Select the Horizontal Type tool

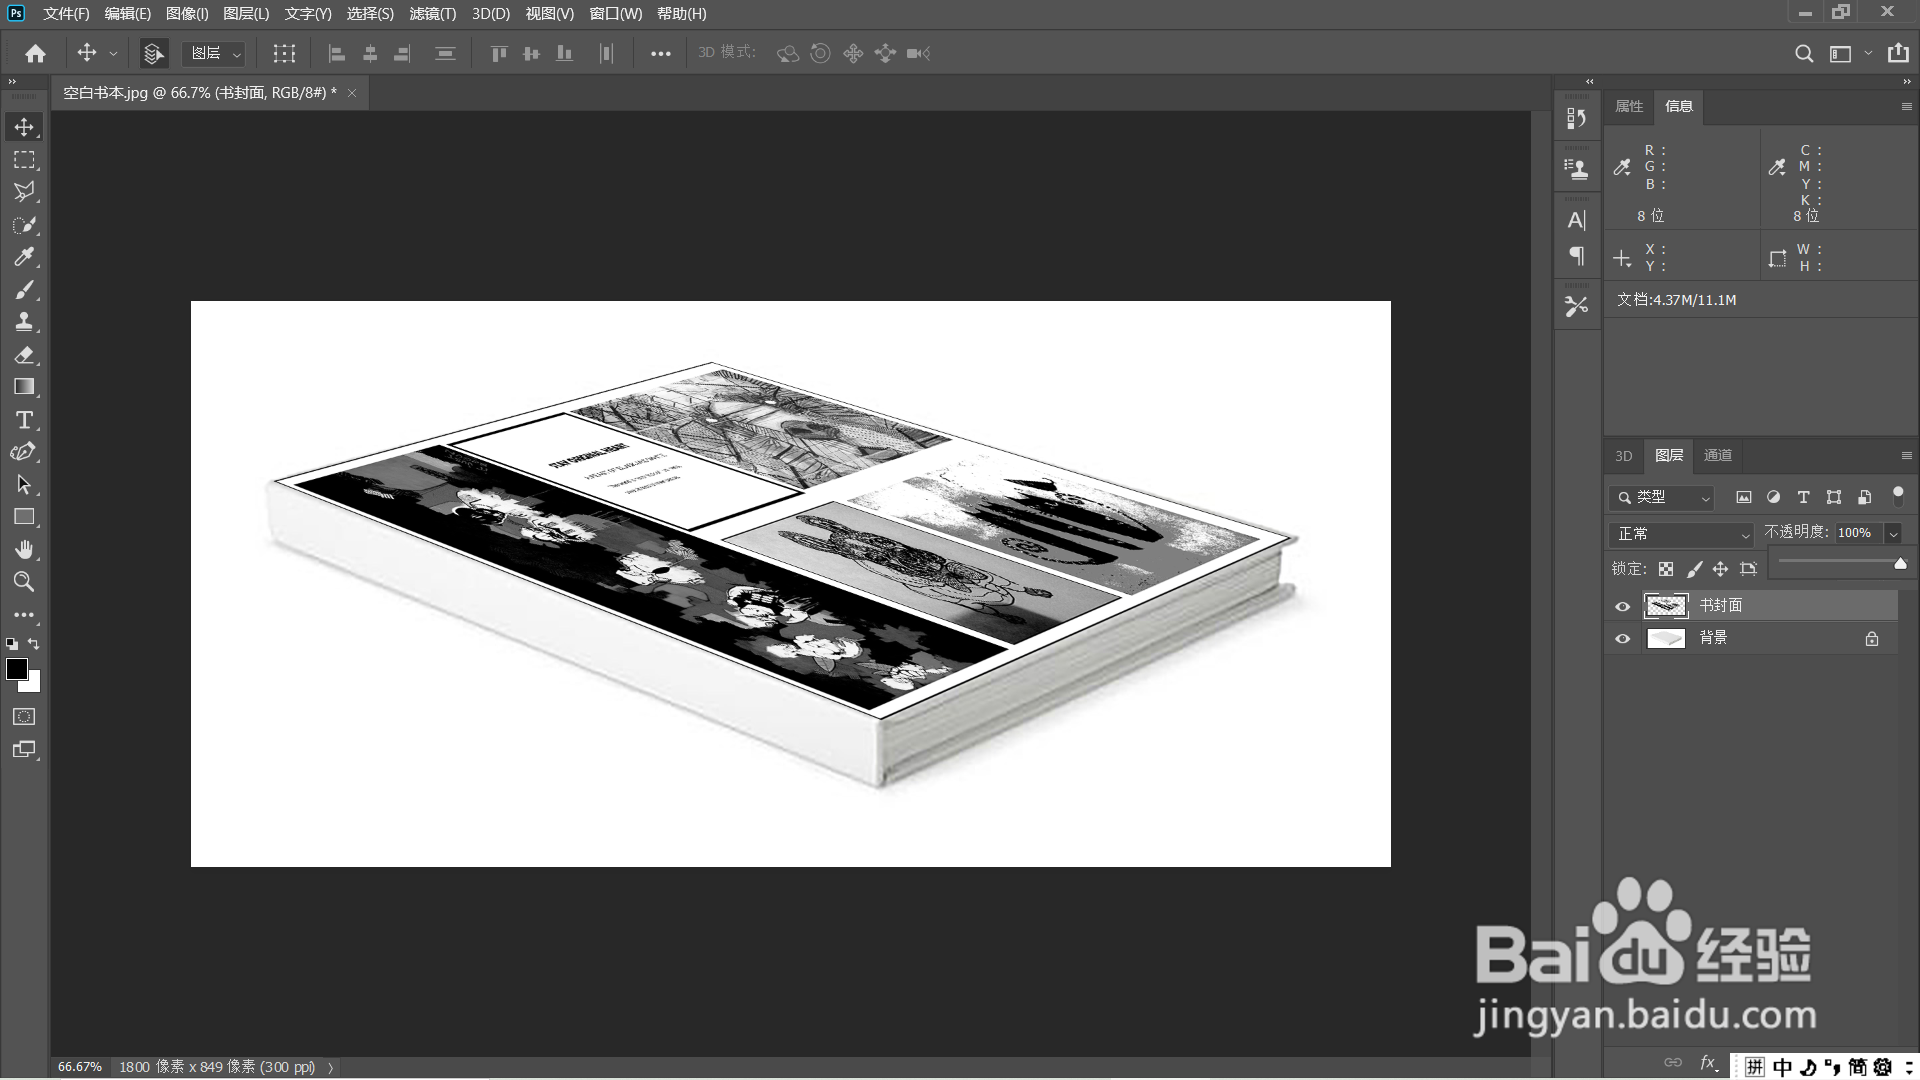(24, 420)
